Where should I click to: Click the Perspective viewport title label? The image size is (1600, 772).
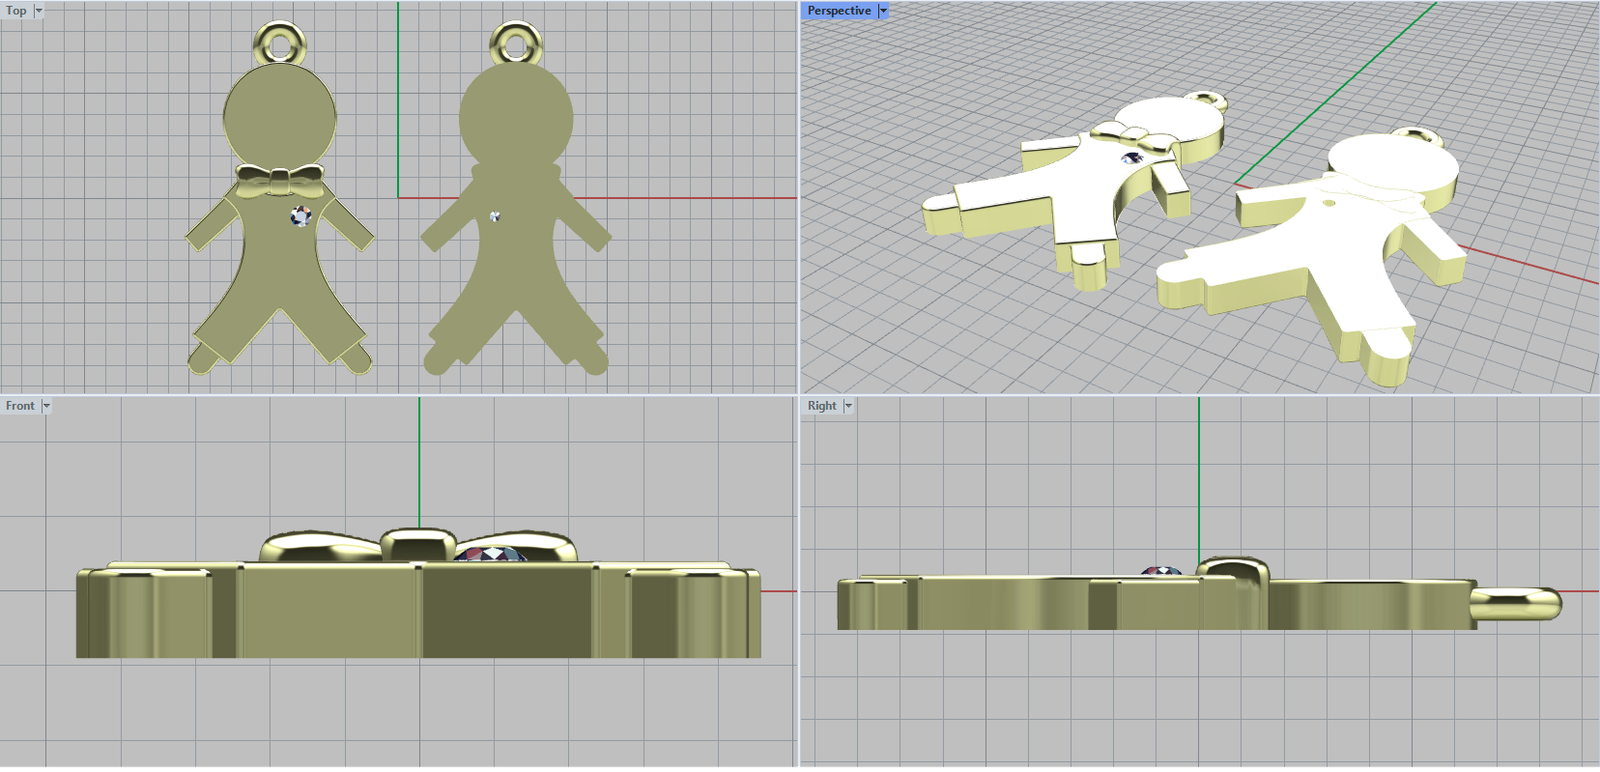tap(839, 11)
